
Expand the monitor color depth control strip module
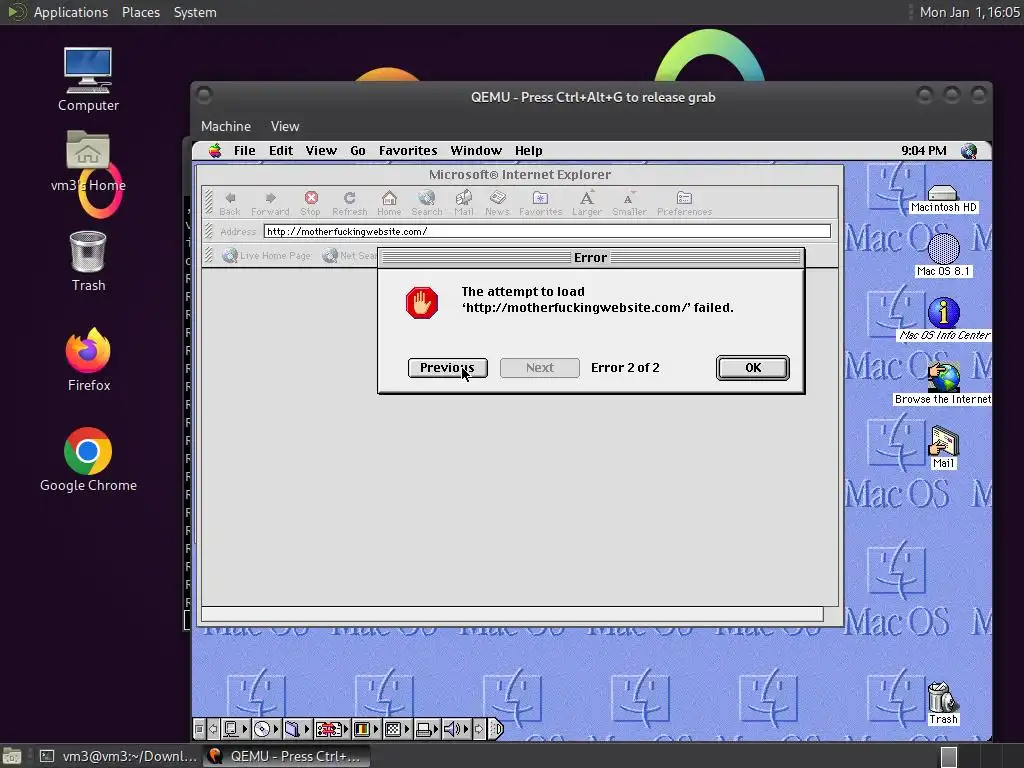[366, 729]
